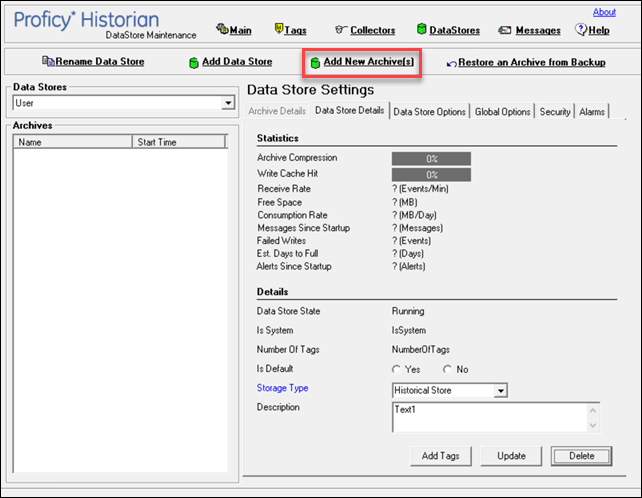Viewport: 642px width, 498px height.
Task: Select No for Is Default
Action: tap(448, 369)
